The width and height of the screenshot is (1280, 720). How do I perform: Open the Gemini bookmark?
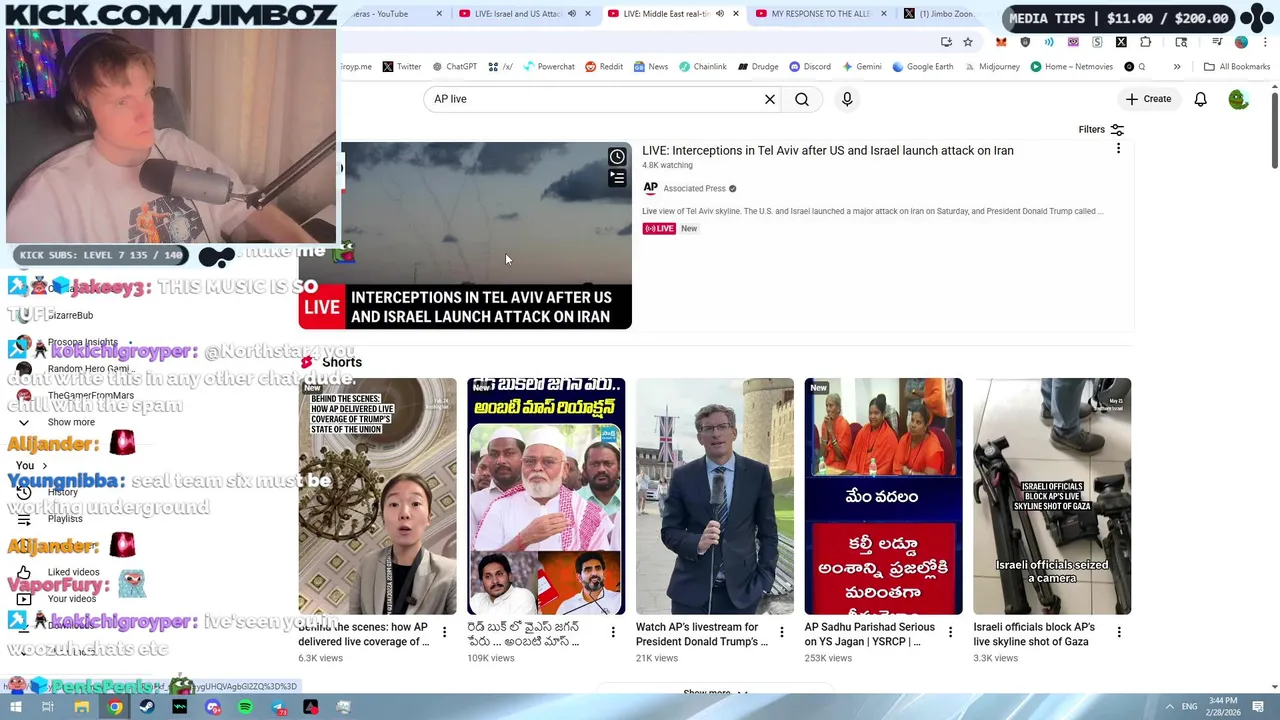click(x=862, y=67)
